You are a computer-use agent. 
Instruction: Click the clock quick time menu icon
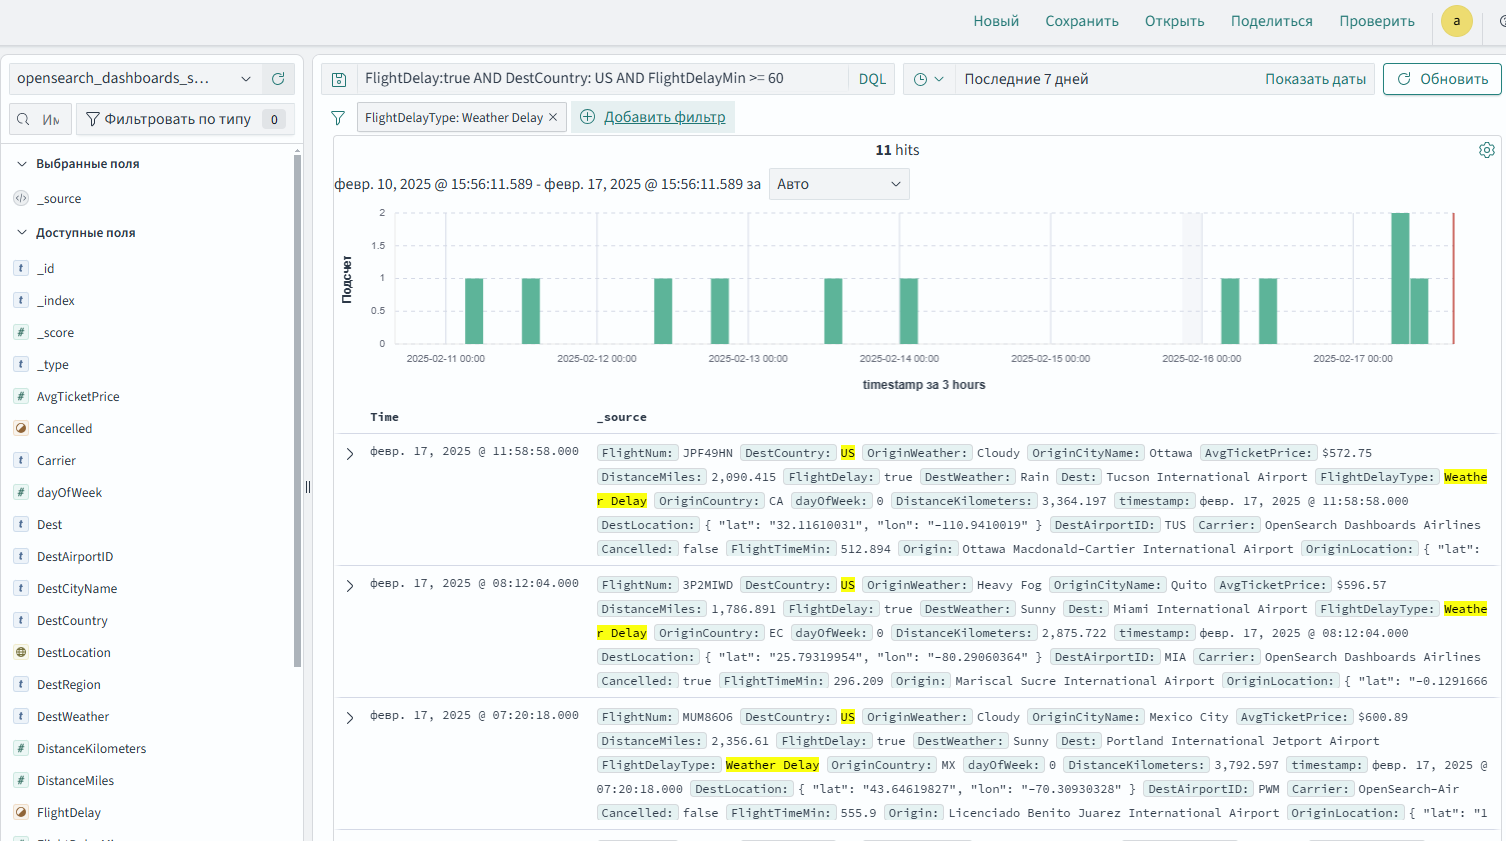[928, 79]
